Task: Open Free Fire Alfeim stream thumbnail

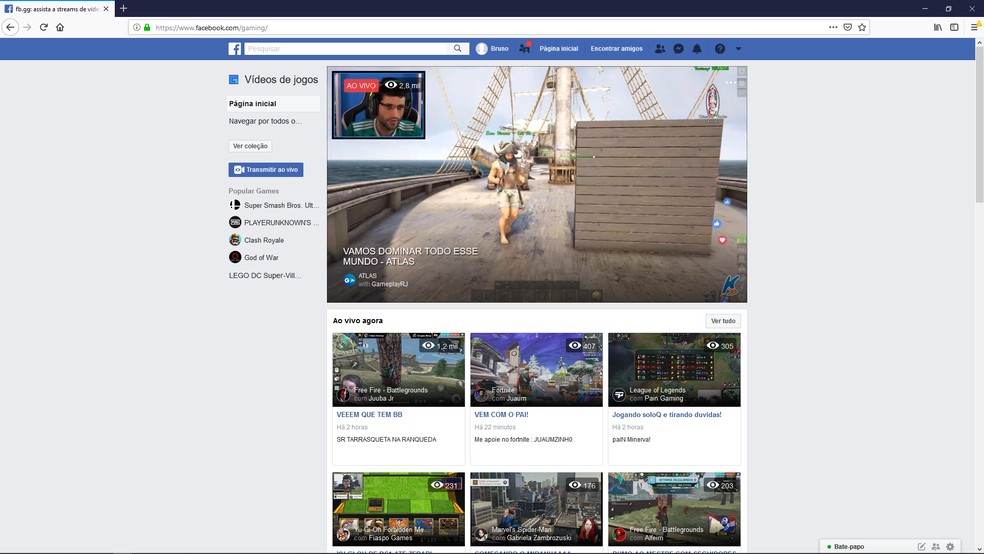Action: point(674,509)
